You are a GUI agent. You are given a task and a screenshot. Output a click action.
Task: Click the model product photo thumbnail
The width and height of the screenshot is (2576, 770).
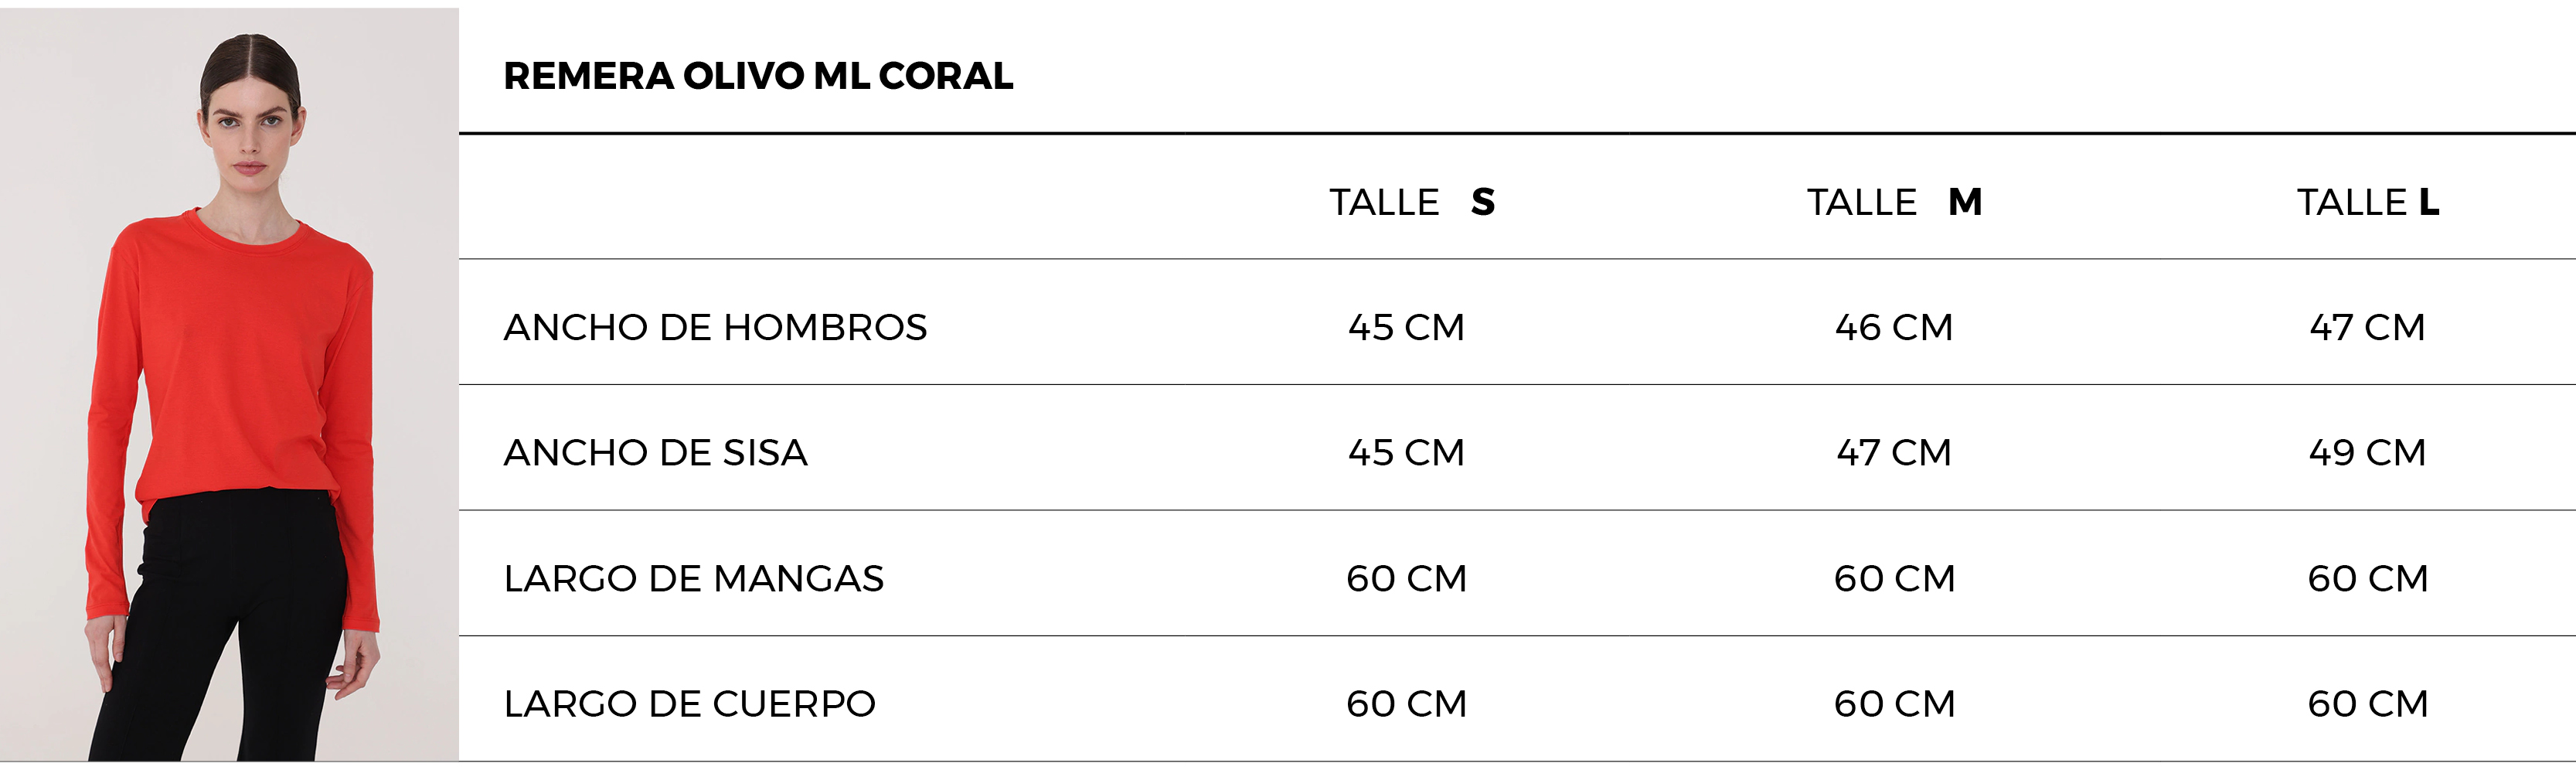(229, 385)
